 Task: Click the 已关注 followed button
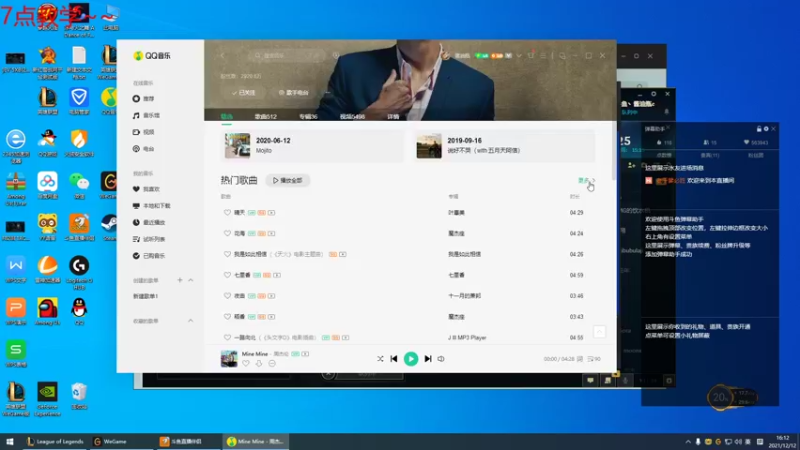coord(243,93)
